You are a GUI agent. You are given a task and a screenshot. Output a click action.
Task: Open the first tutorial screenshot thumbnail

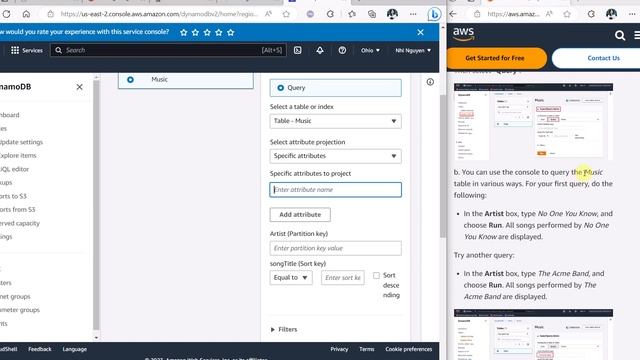(x=533, y=122)
